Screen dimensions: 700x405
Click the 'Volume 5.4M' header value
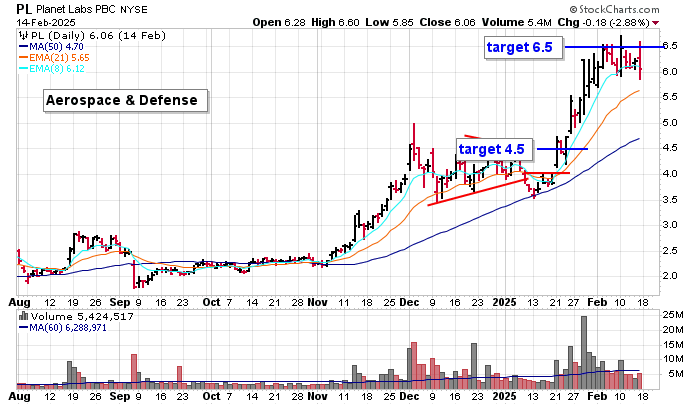click(517, 22)
